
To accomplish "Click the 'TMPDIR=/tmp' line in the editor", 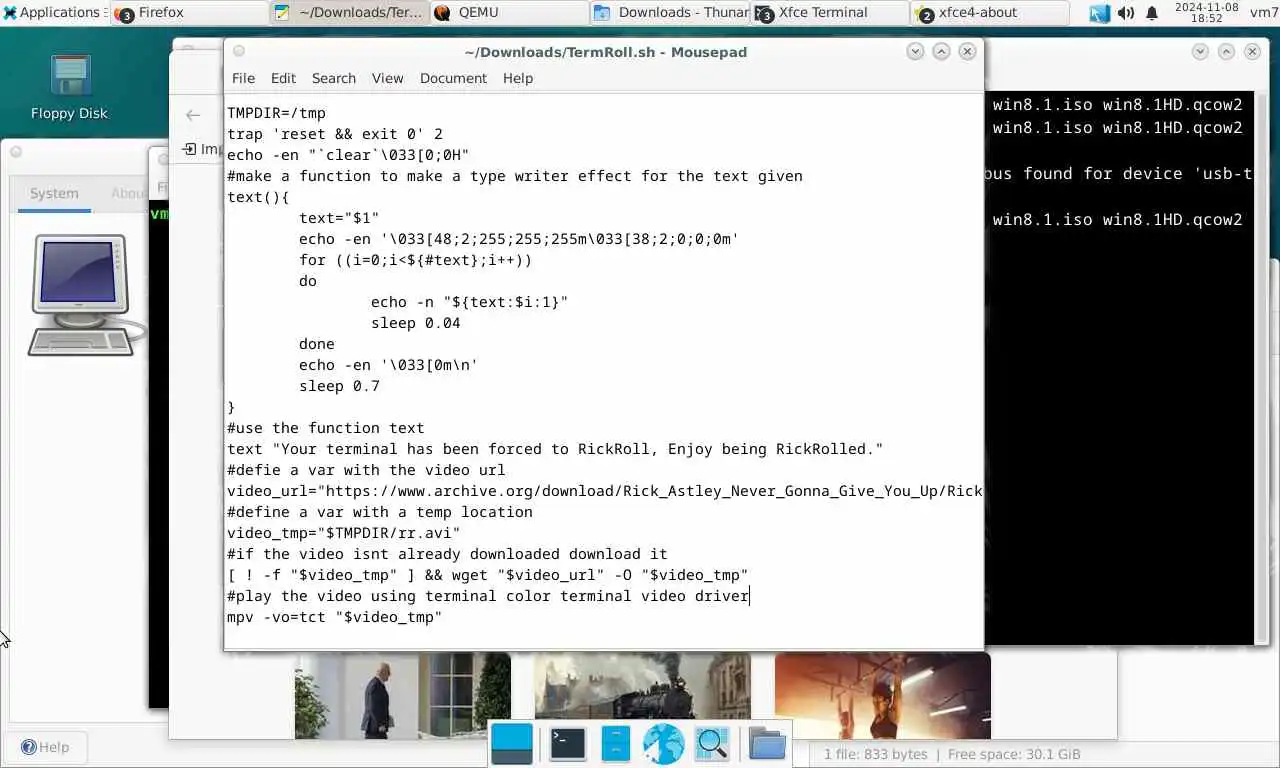I will coord(276,113).
